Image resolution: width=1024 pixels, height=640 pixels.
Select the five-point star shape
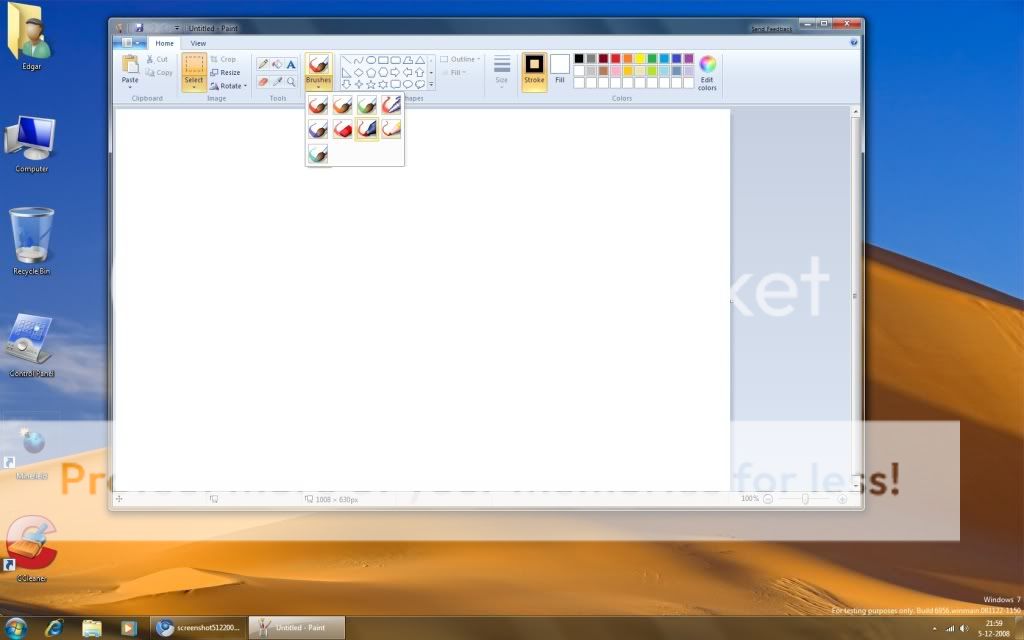point(371,85)
